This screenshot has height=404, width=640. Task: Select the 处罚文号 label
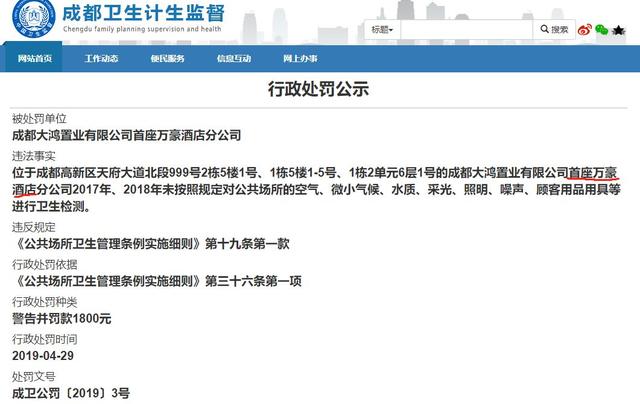(33, 376)
